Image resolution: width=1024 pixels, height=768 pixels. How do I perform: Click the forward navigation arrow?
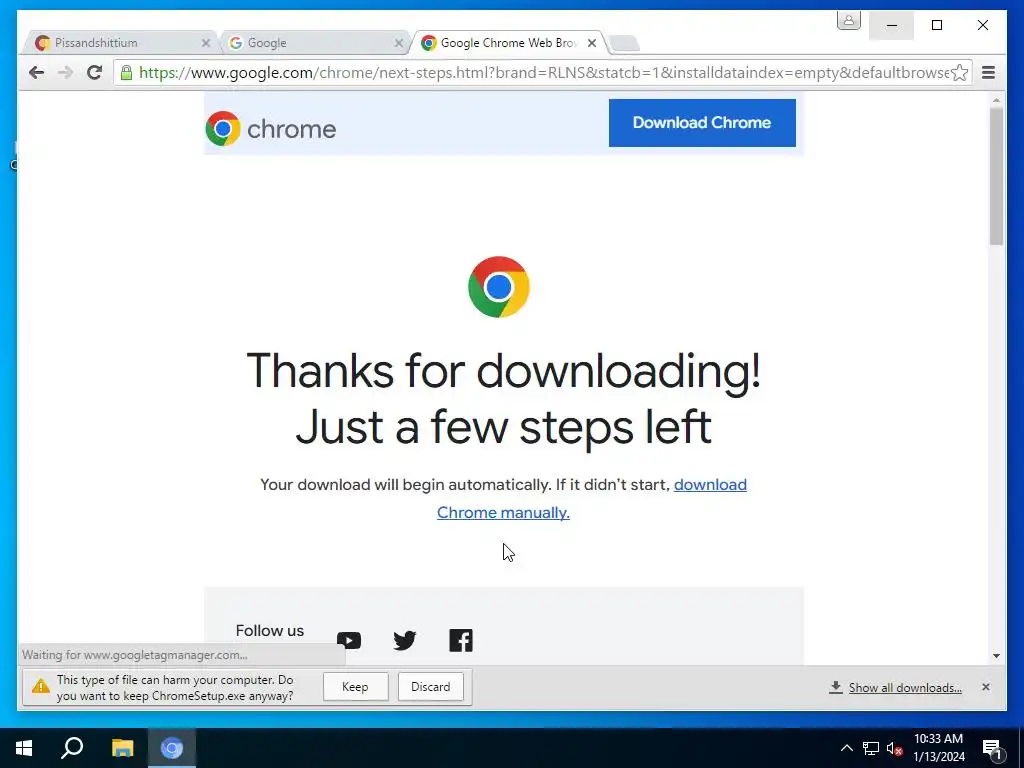65,72
